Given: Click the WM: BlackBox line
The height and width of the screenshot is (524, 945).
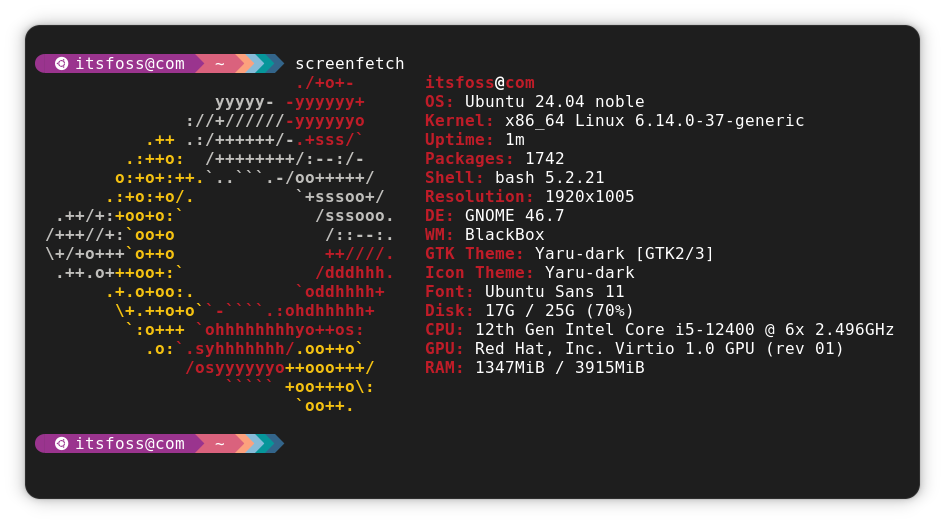Looking at the screenshot, I should point(485,235).
